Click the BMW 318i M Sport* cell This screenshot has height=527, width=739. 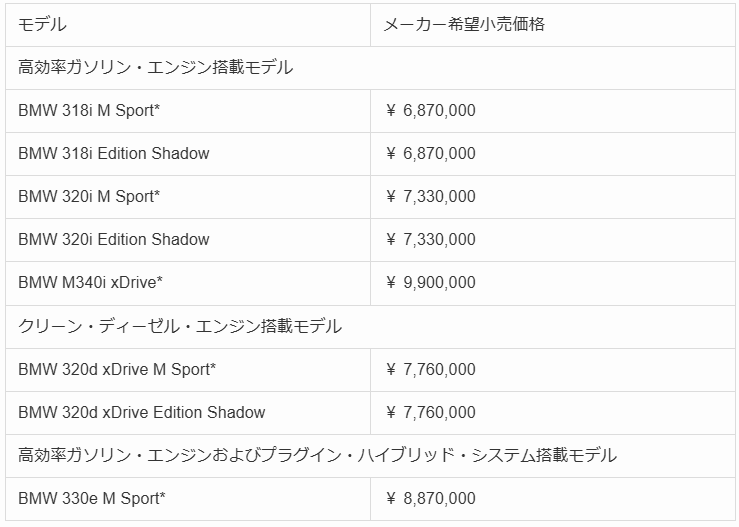89,110
